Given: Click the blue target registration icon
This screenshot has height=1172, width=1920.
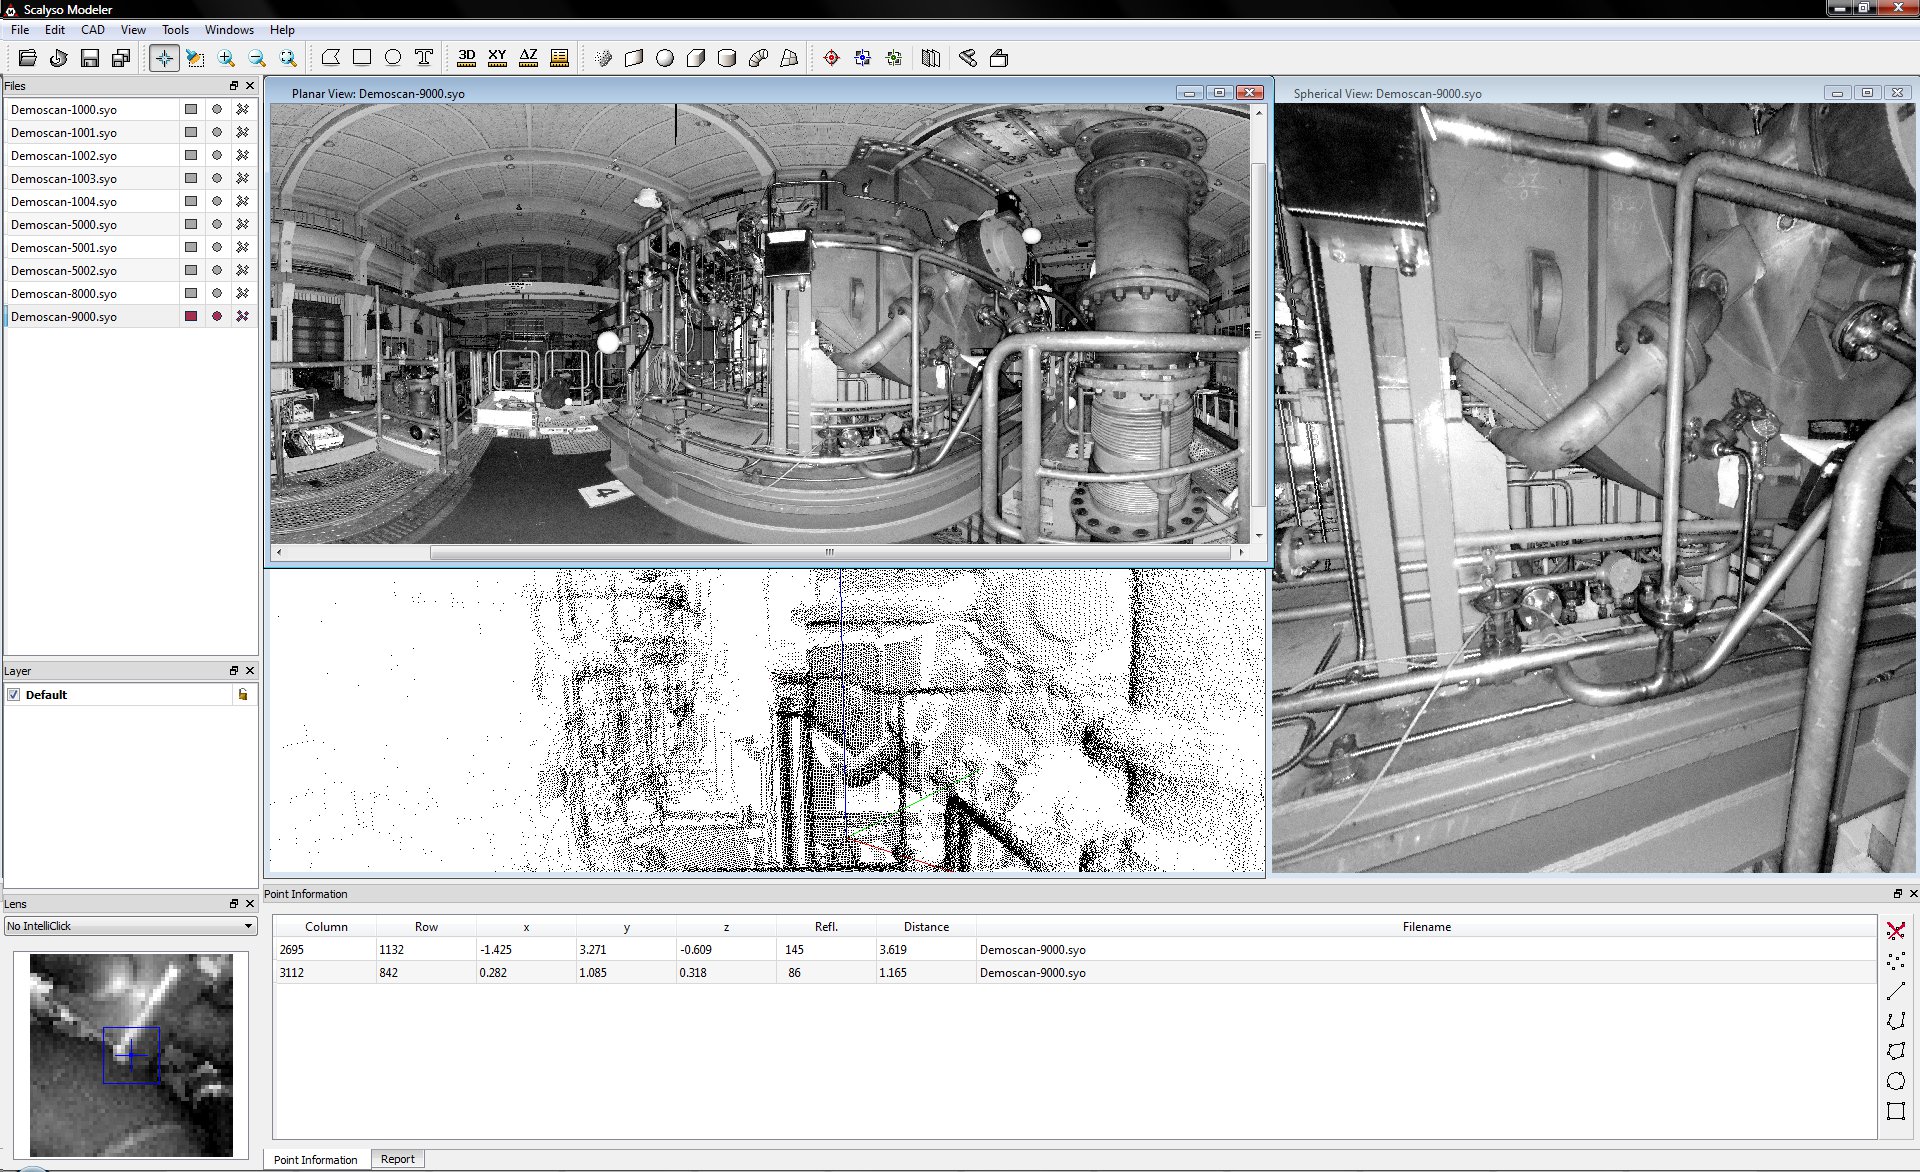Looking at the screenshot, I should click(x=862, y=58).
